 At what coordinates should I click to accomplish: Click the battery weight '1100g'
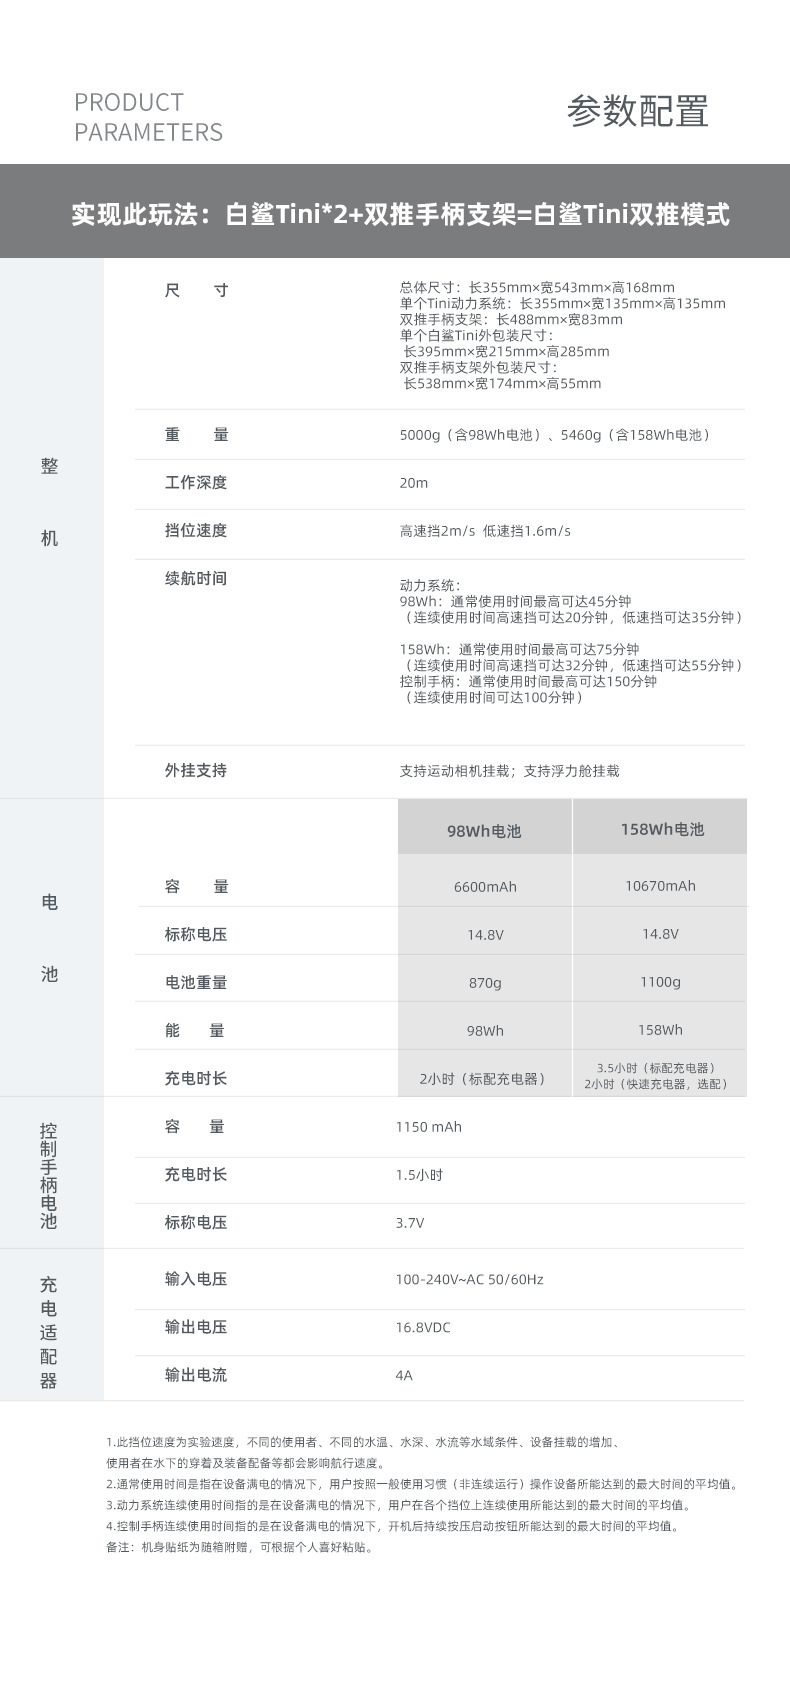(x=660, y=982)
